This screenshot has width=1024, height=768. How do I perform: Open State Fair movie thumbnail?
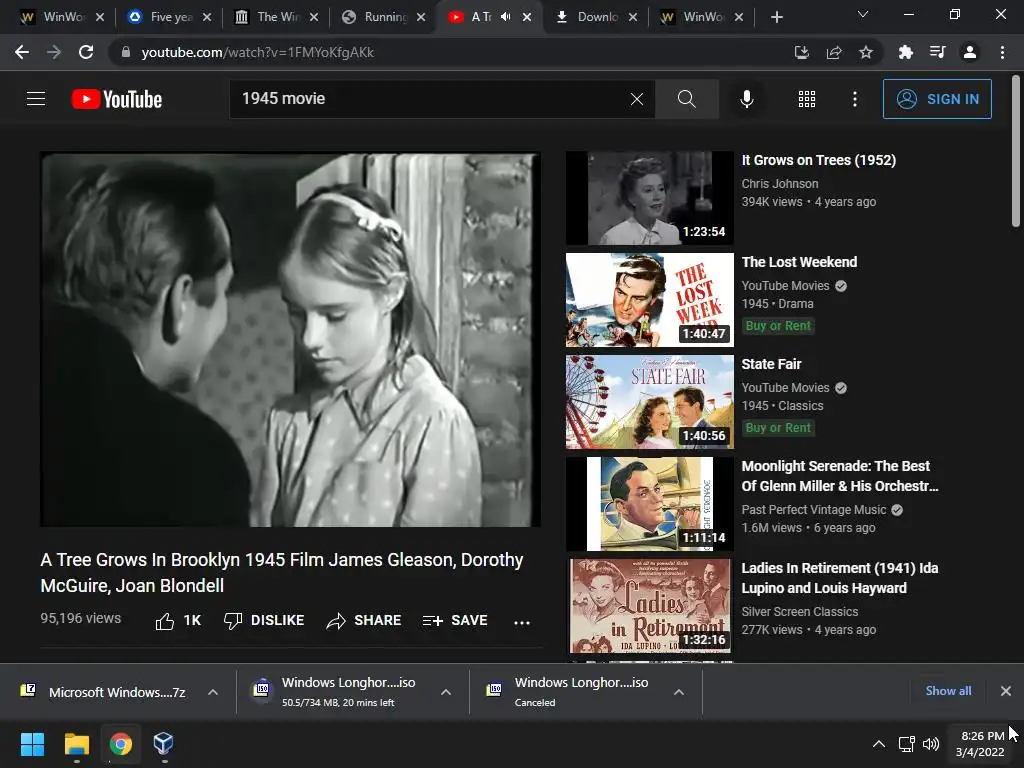[x=650, y=402]
